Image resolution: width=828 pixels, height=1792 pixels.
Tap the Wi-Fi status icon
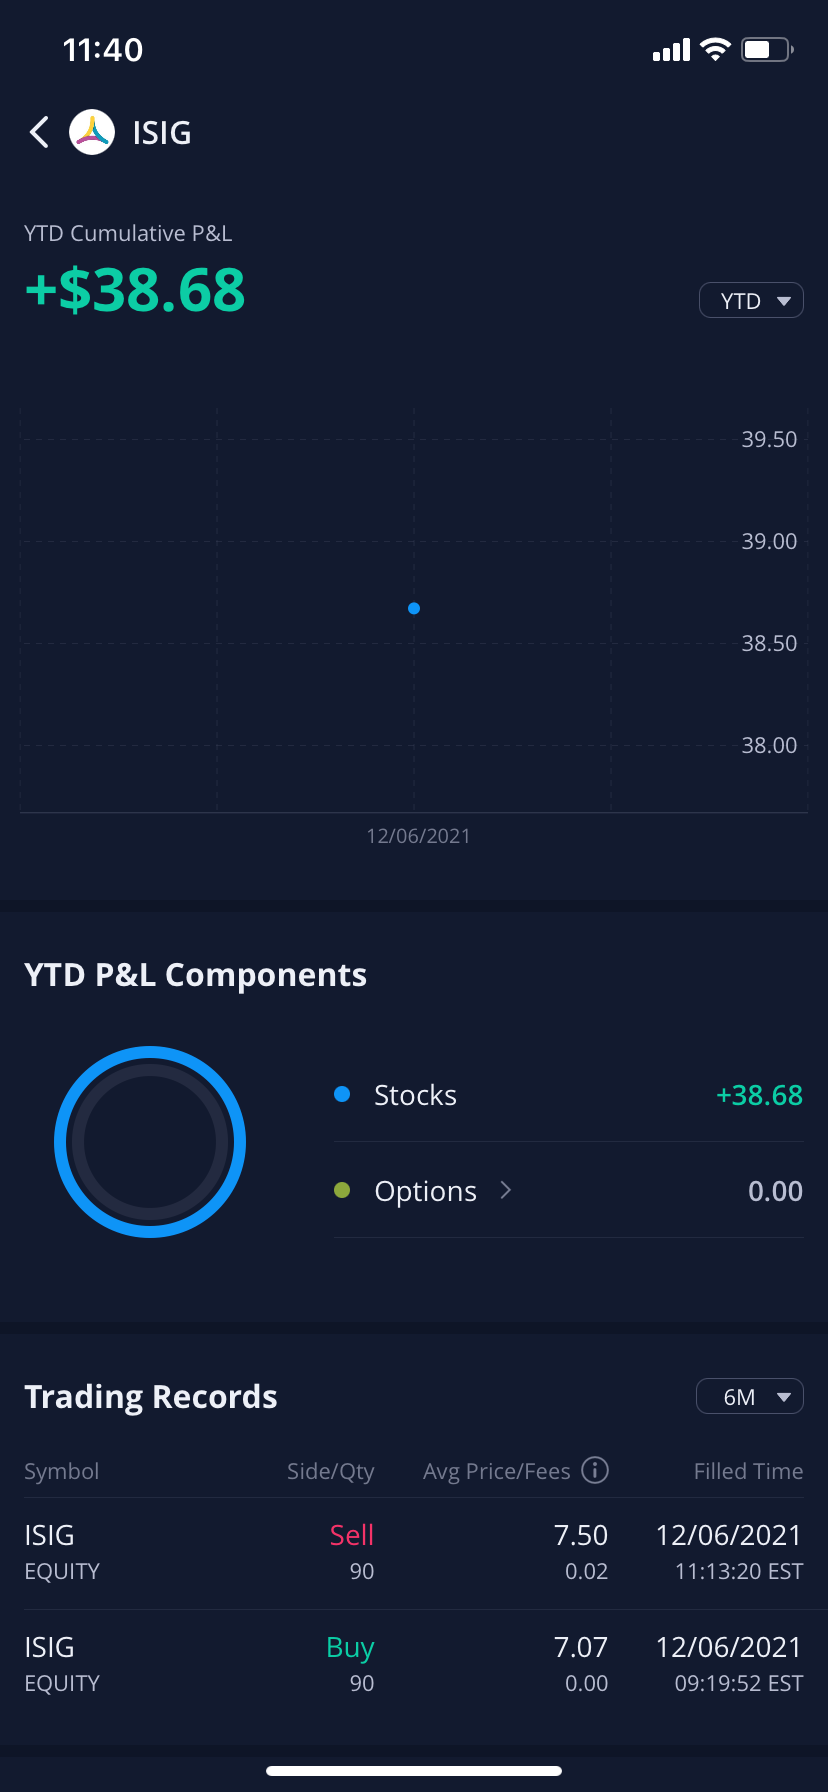point(715,50)
